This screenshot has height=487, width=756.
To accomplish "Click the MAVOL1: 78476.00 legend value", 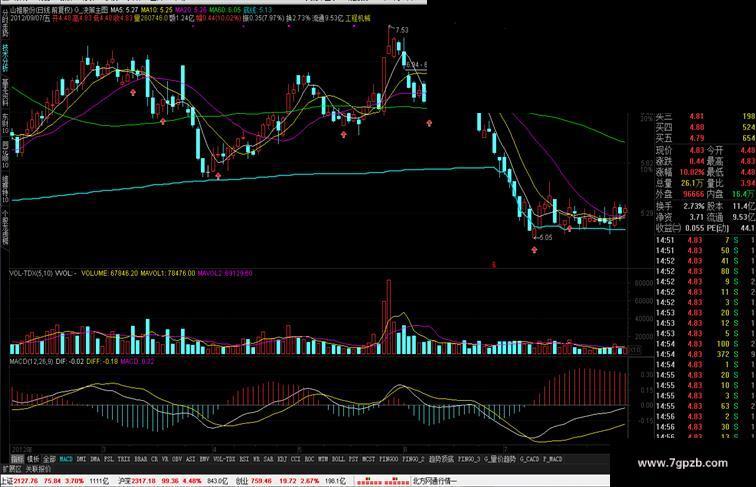I will tap(168, 273).
